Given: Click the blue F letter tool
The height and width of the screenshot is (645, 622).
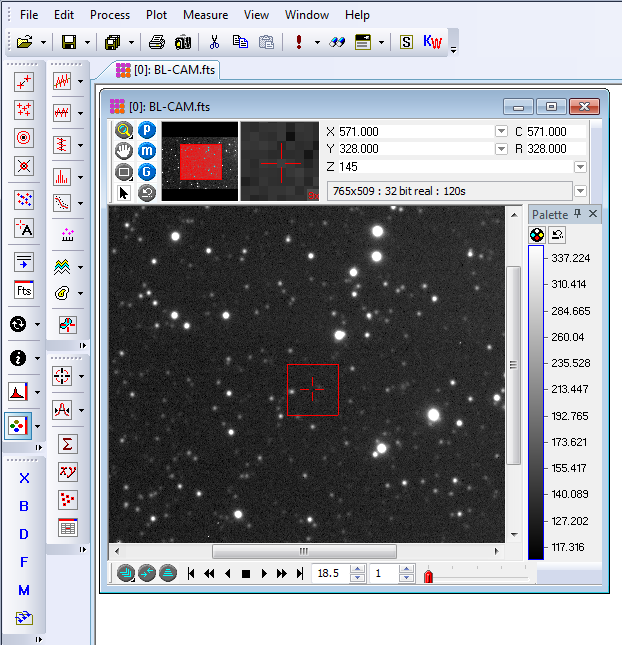Looking at the screenshot, I should tap(24, 562).
